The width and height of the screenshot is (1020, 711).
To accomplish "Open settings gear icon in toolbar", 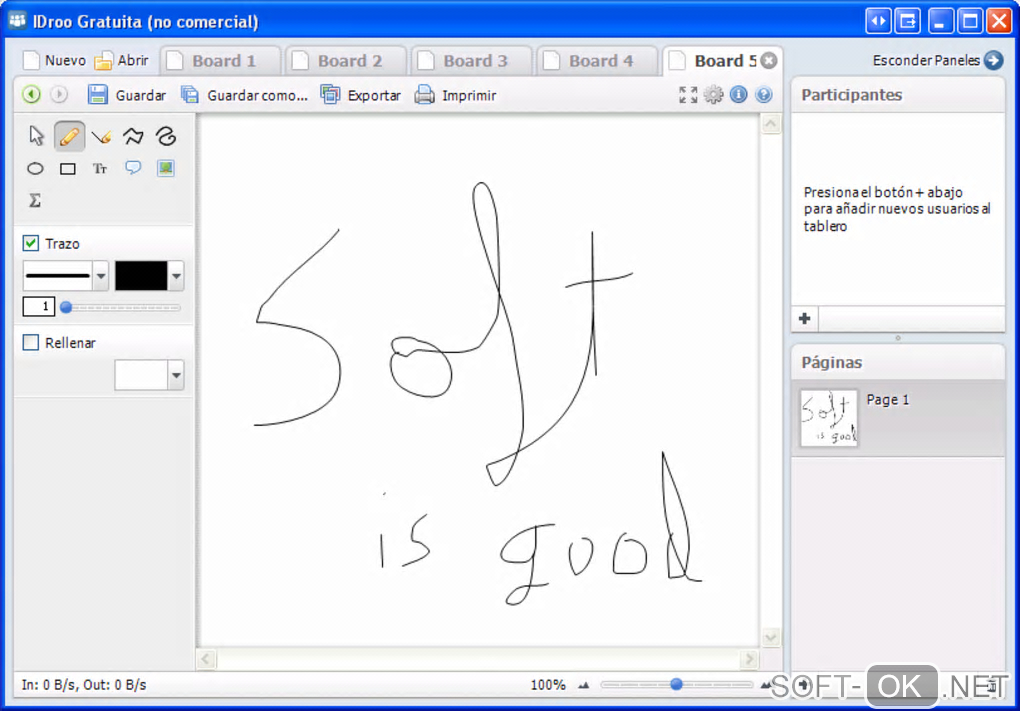I will pyautogui.click(x=713, y=95).
